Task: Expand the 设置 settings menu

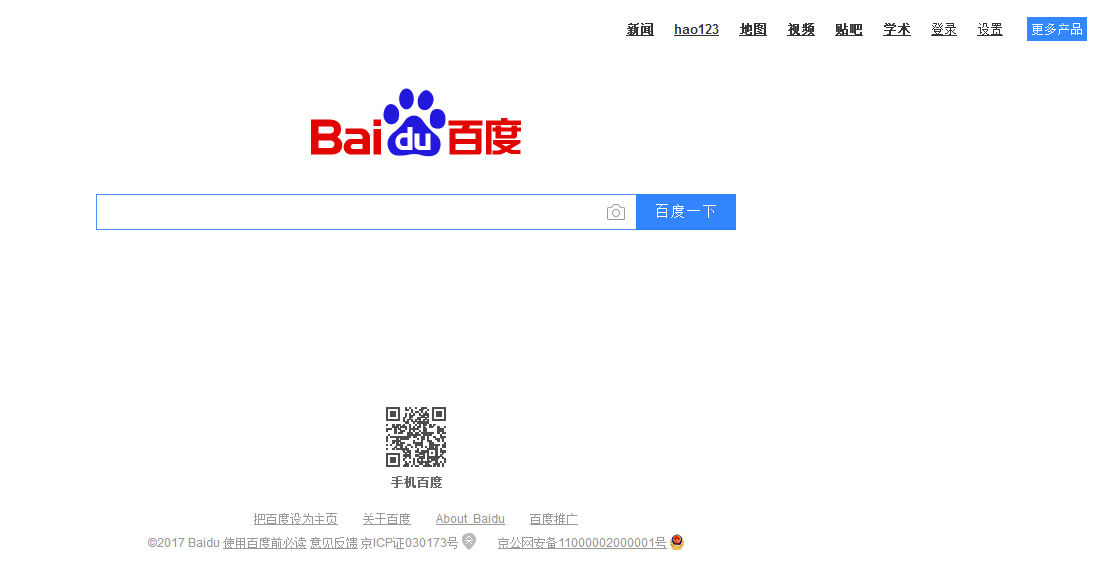Action: [x=990, y=29]
